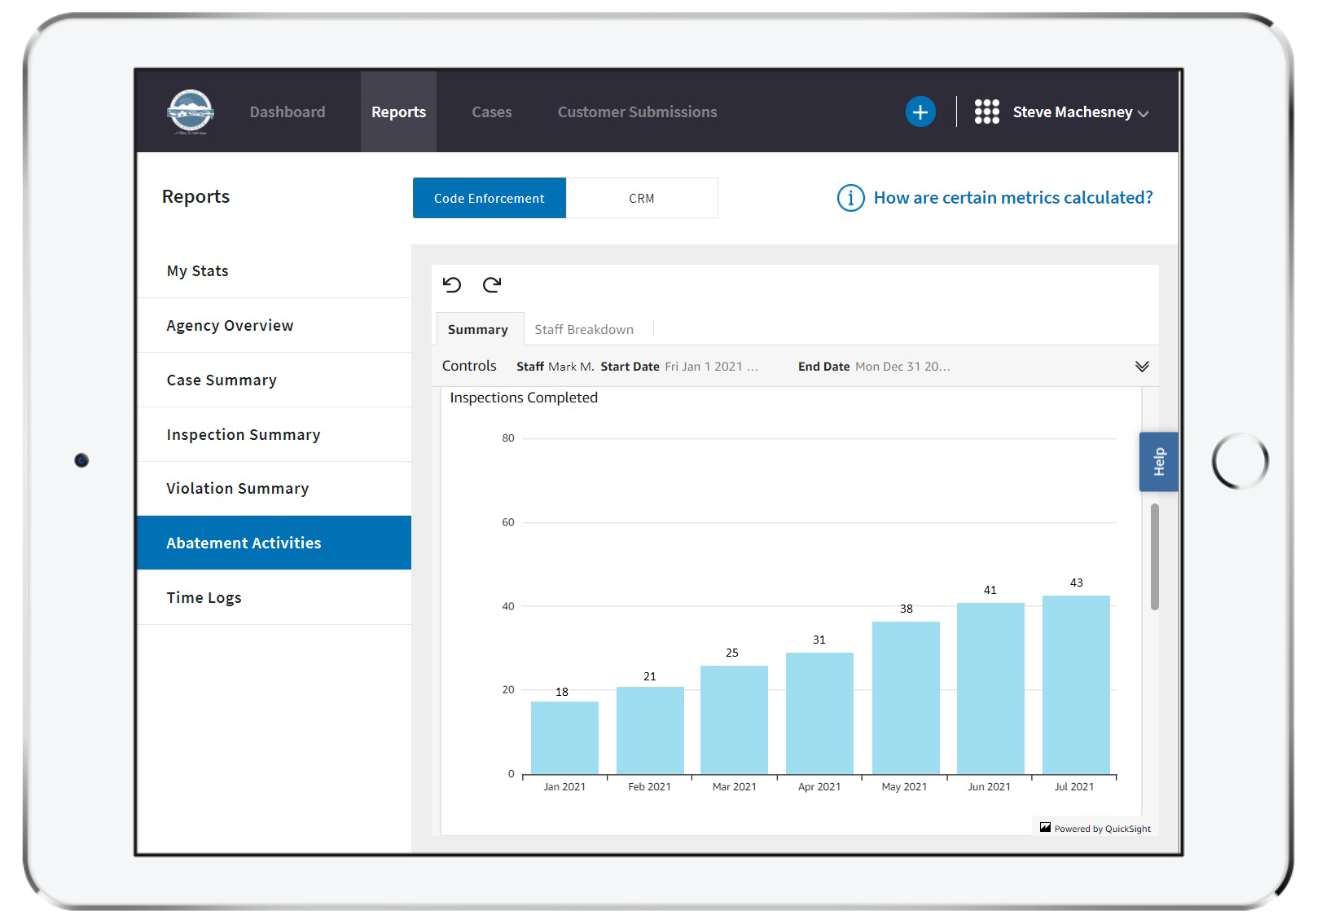Click the redo arrow above the report
This screenshot has width=1319, height=922.
pos(491,285)
